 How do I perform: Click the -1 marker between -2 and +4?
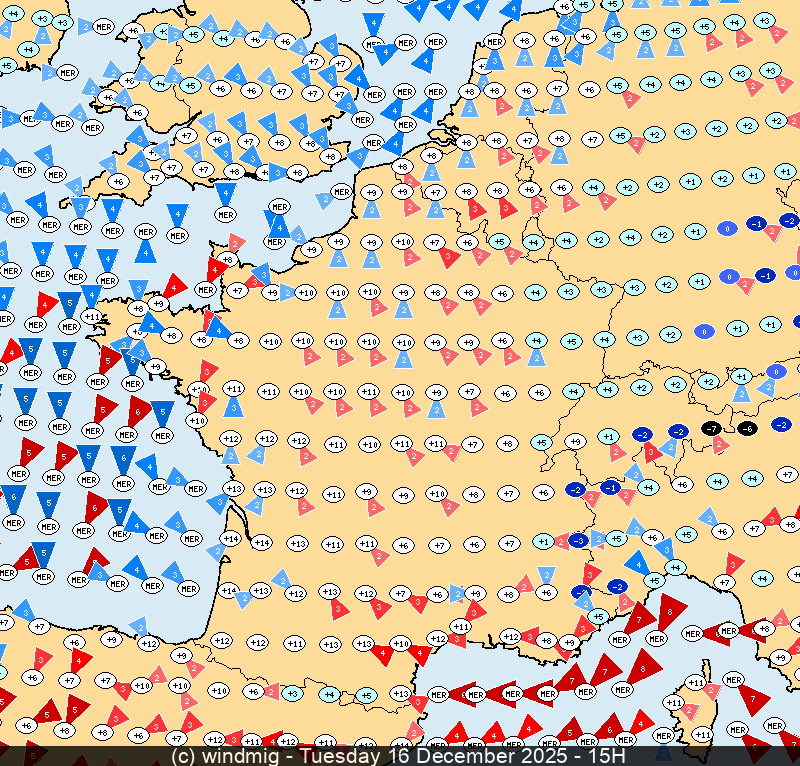[610, 487]
